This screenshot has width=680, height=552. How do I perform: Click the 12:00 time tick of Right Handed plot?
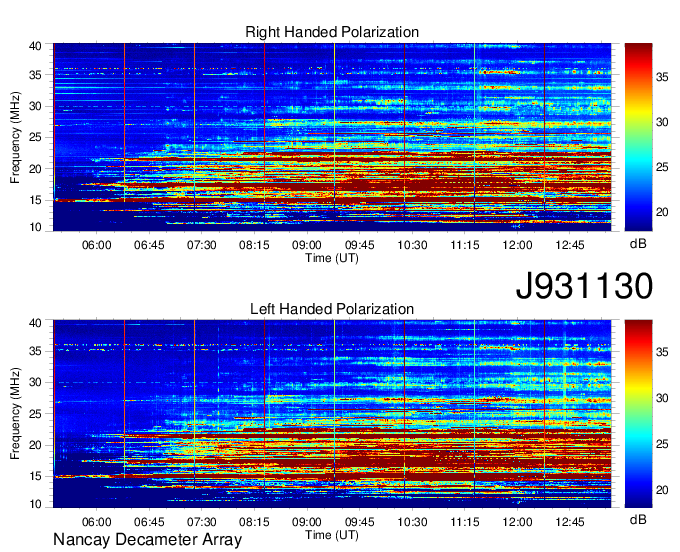[517, 245]
